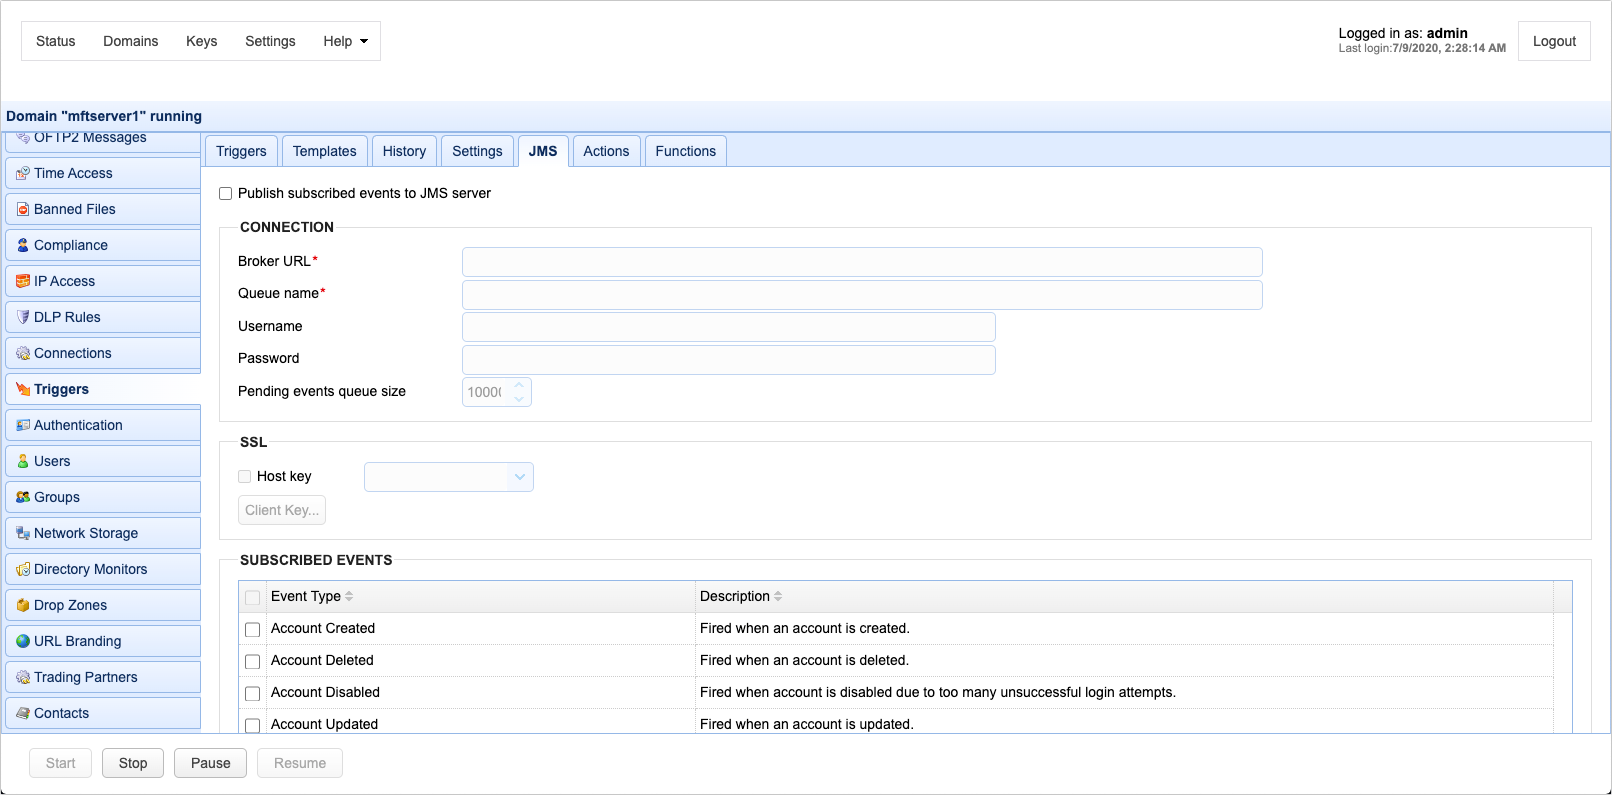Switch to the Templates tab
This screenshot has height=795, width=1612.
(x=324, y=151)
